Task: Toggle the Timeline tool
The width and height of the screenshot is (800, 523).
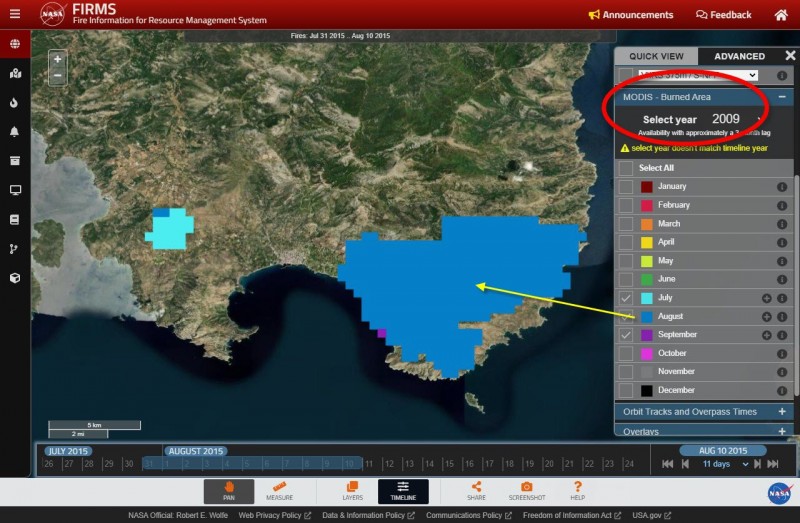Action: (x=403, y=491)
